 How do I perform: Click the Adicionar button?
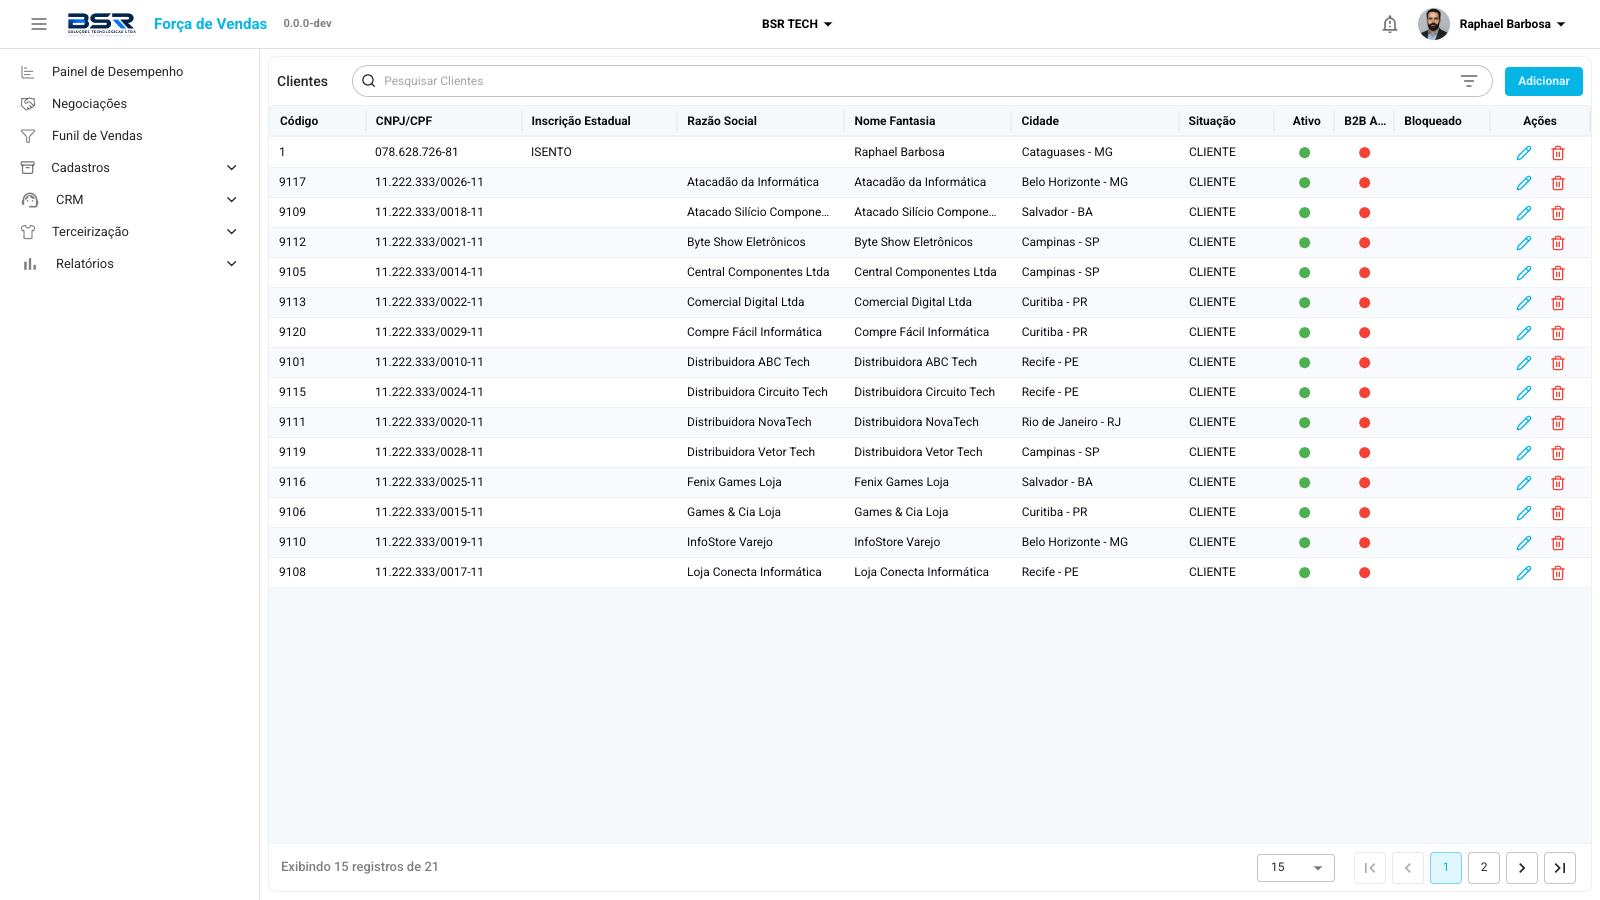click(x=1544, y=81)
